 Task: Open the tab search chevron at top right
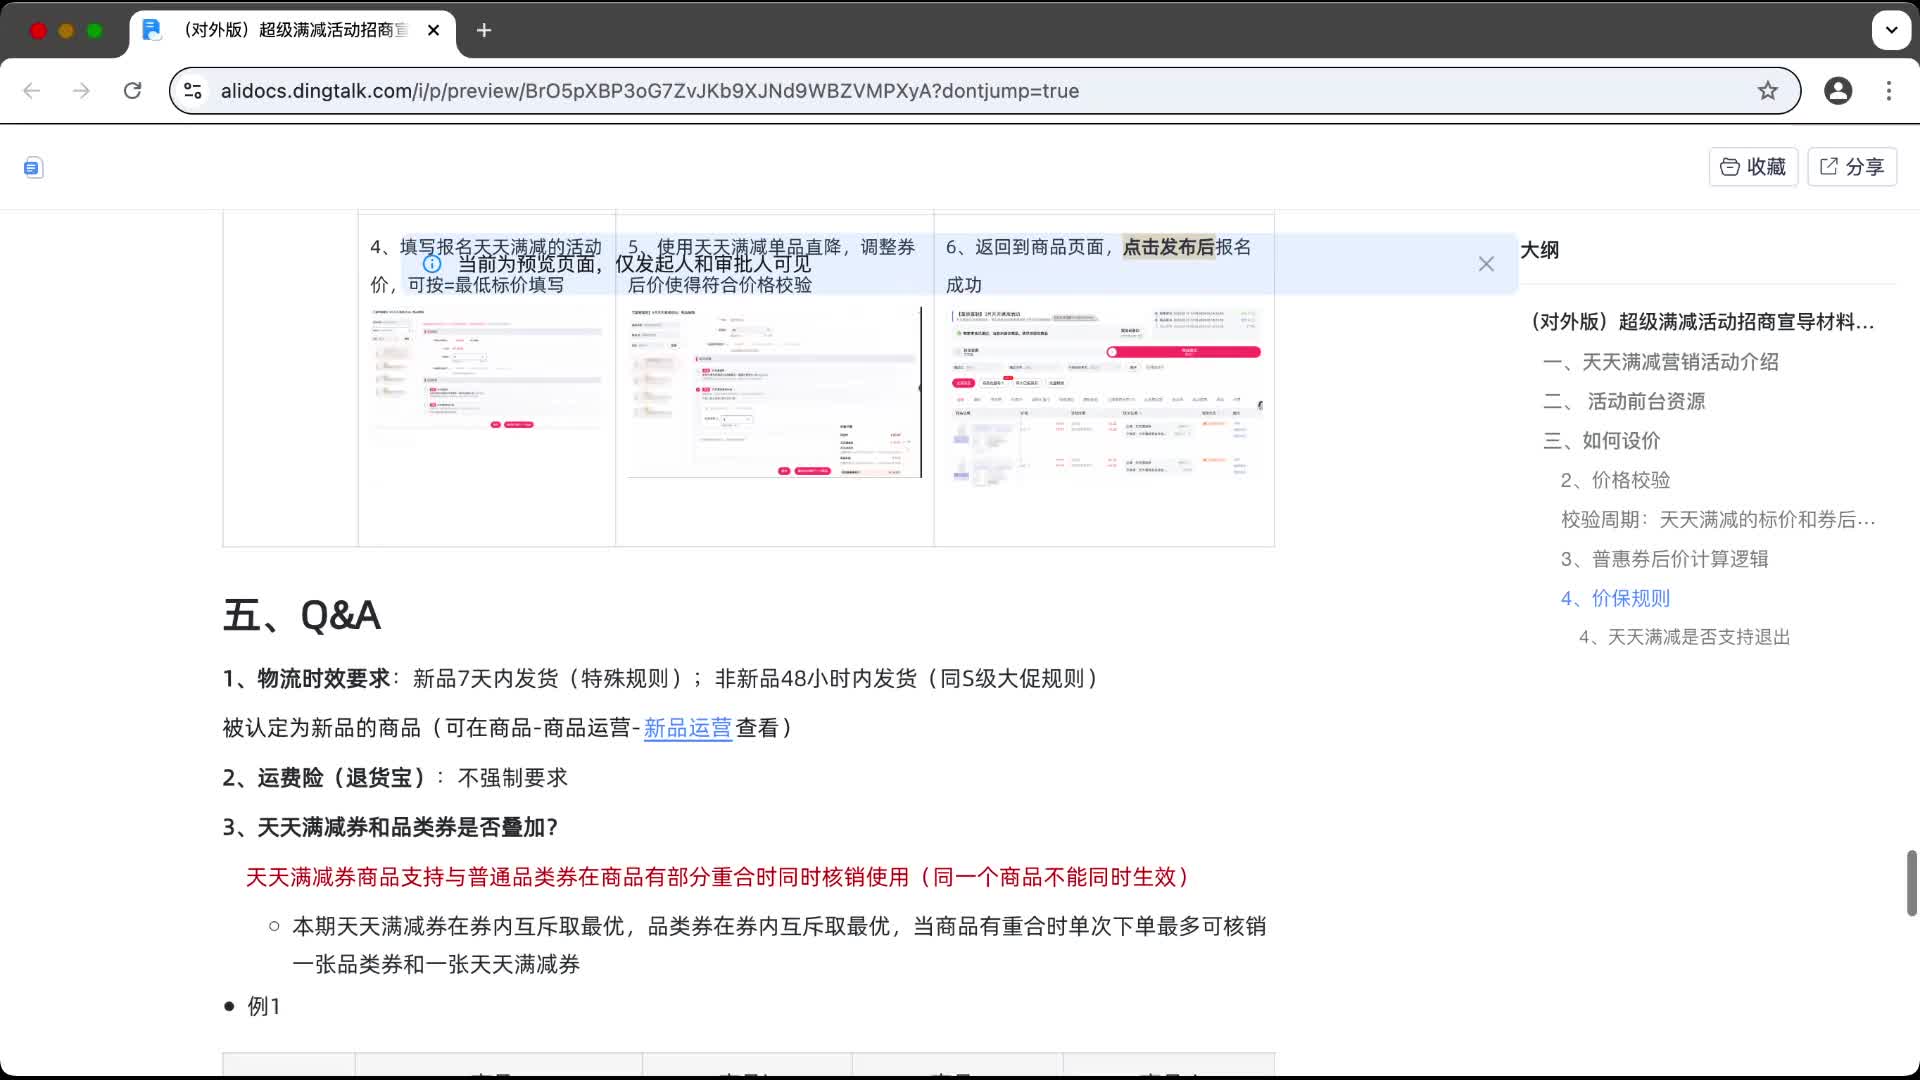[x=1891, y=30]
